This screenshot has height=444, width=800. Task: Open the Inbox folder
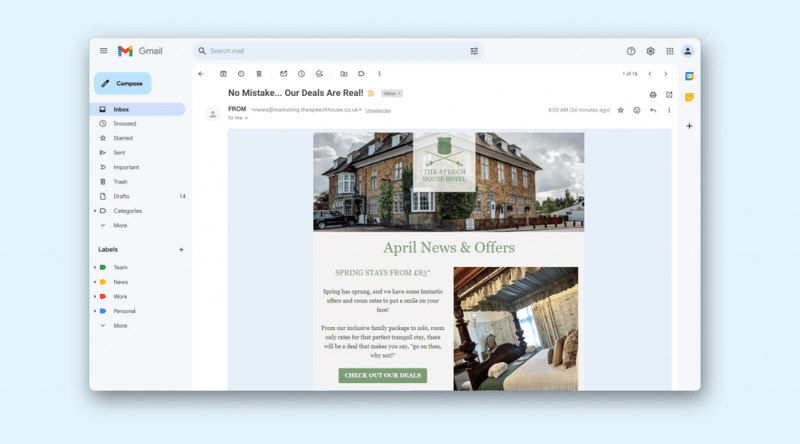point(121,109)
